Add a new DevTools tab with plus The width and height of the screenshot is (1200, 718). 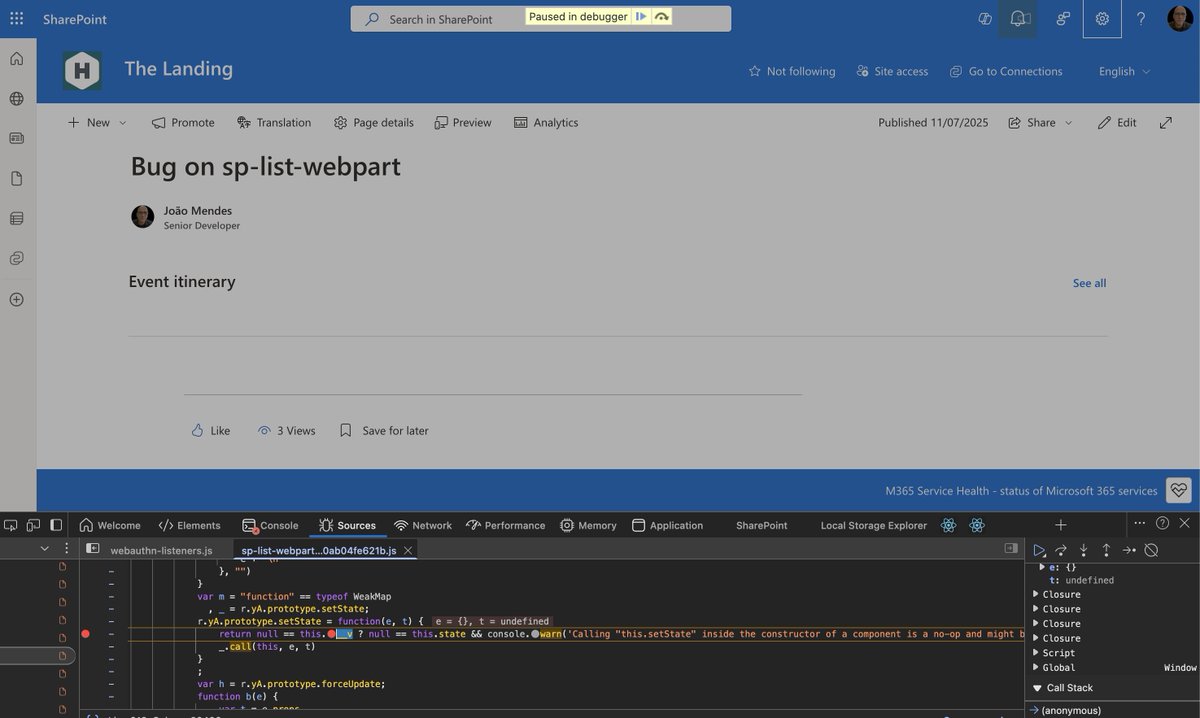click(x=1061, y=524)
